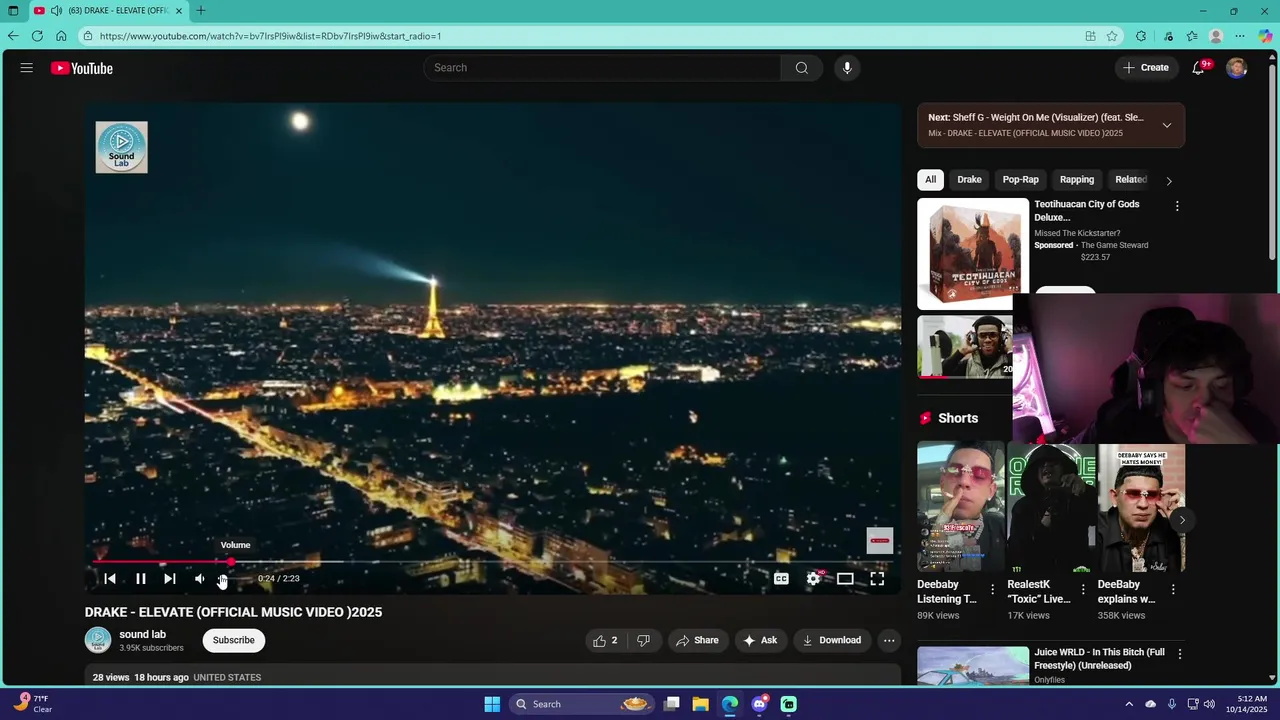Screen dimensions: 1280x720
Task: Click the taskbar Search box
Action: (x=581, y=704)
